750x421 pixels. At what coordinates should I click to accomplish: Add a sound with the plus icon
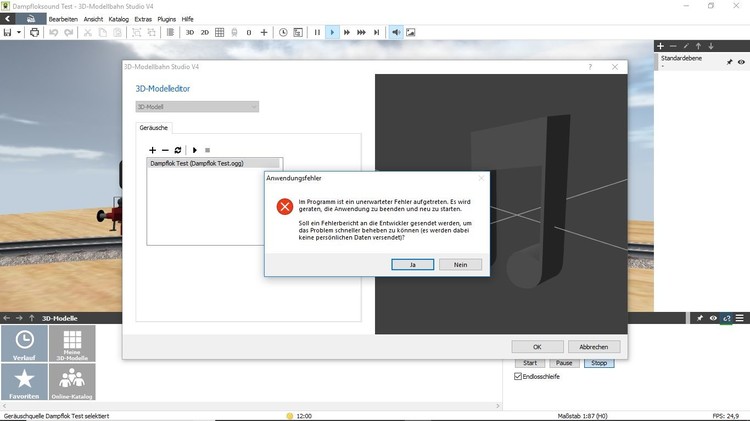[153, 150]
